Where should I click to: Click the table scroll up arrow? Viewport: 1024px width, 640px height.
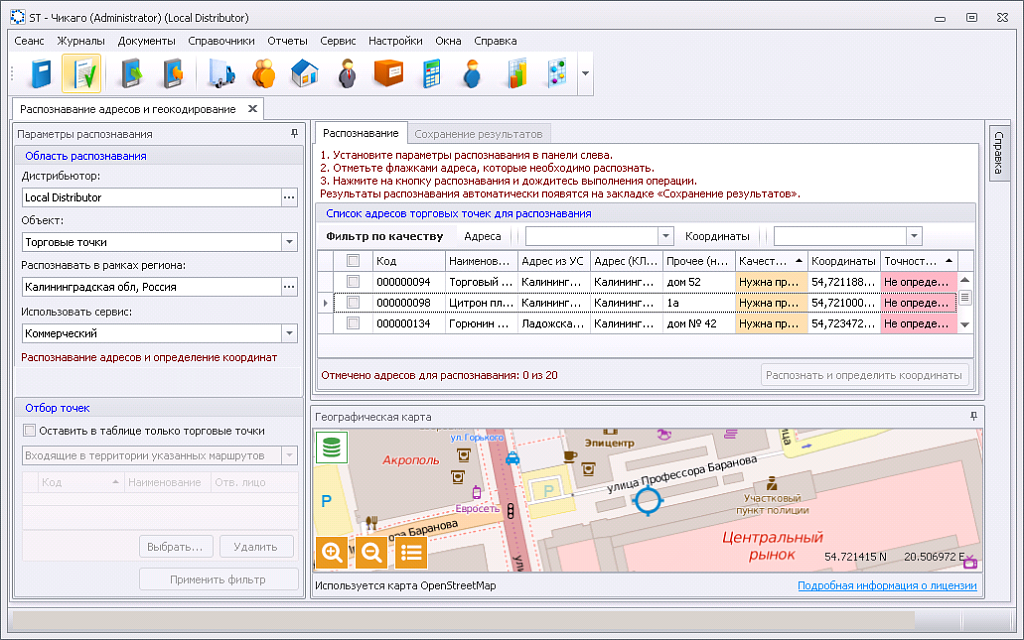(x=965, y=280)
